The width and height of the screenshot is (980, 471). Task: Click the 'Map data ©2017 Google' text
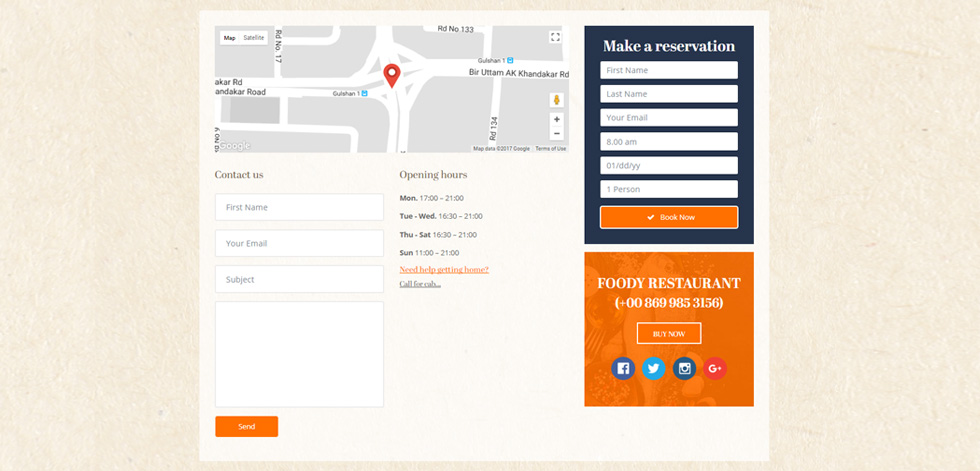(501, 149)
